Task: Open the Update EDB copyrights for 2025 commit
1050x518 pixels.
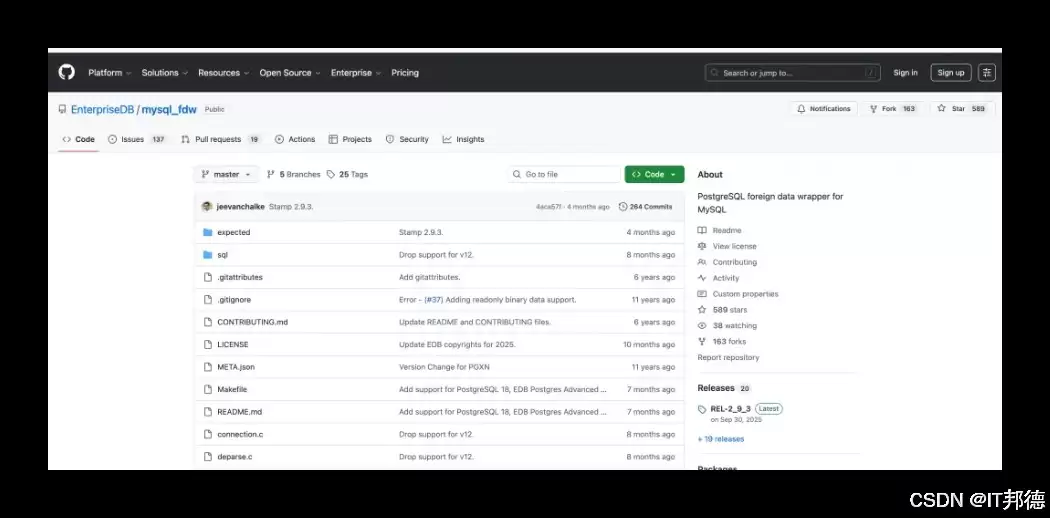Action: (x=457, y=345)
